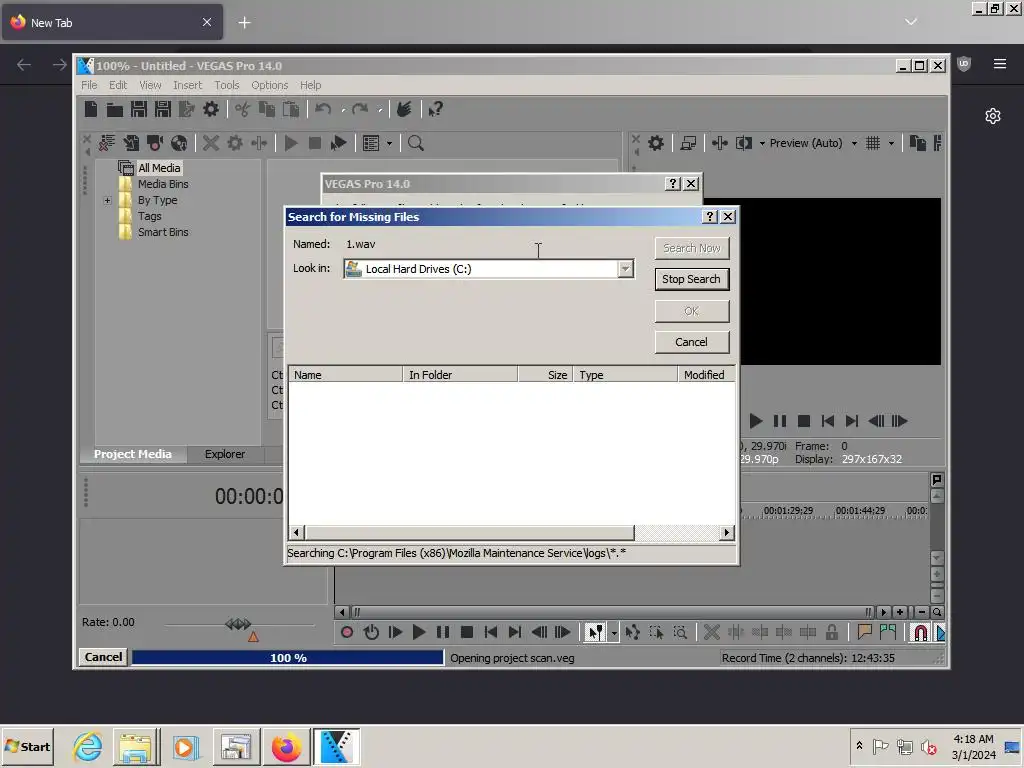Open the Edit tool selector dropdown arrow
The image size is (1024, 768).
point(613,632)
